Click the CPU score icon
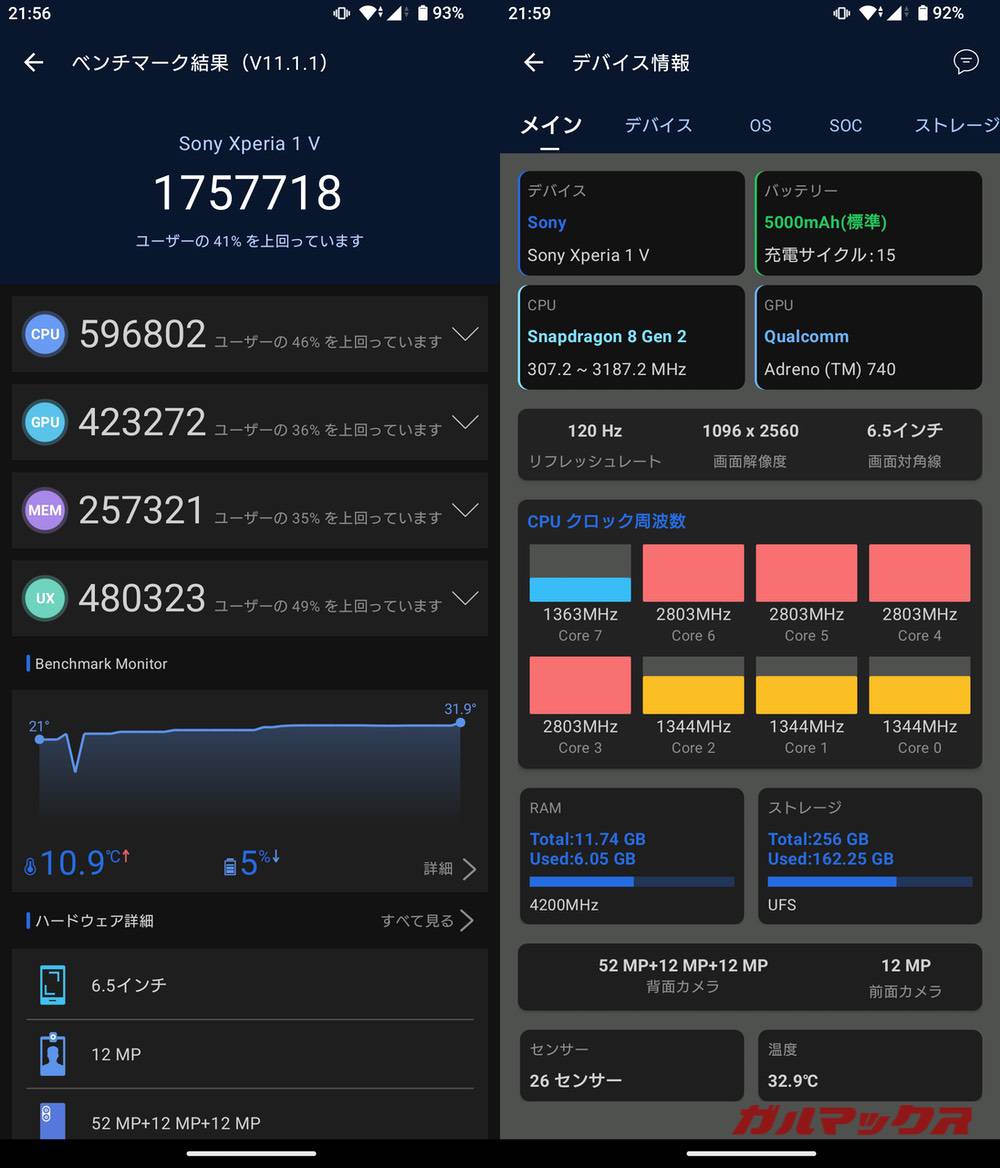 coord(44,334)
